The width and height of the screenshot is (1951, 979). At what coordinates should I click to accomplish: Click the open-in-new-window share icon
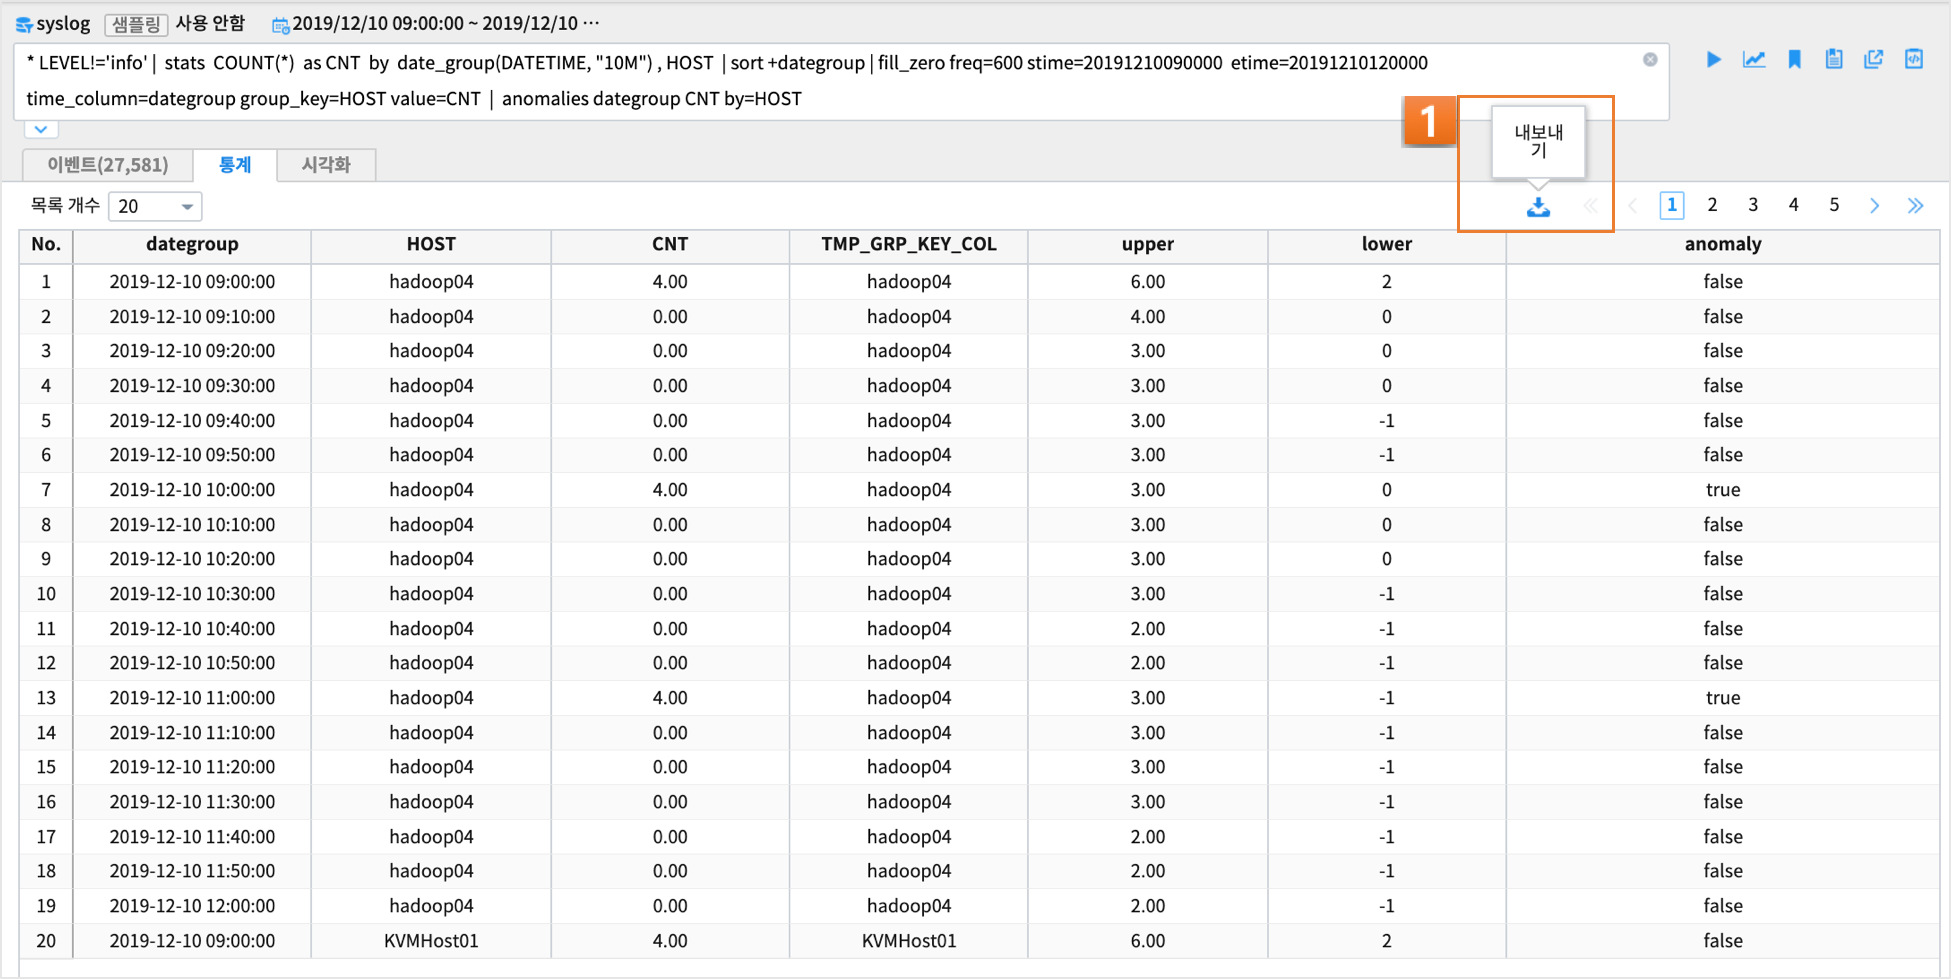[x=1873, y=60]
